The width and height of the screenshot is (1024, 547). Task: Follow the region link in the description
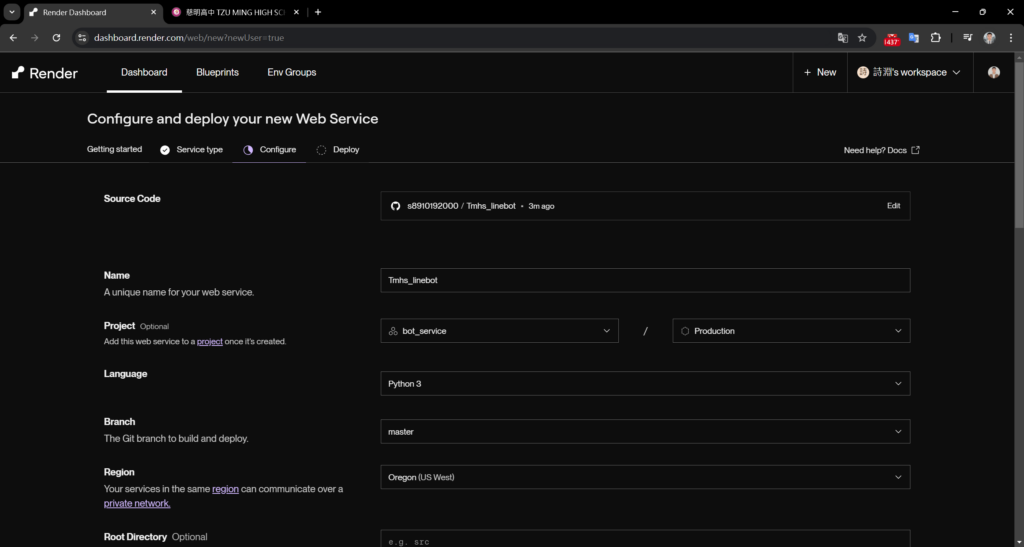click(x=225, y=489)
